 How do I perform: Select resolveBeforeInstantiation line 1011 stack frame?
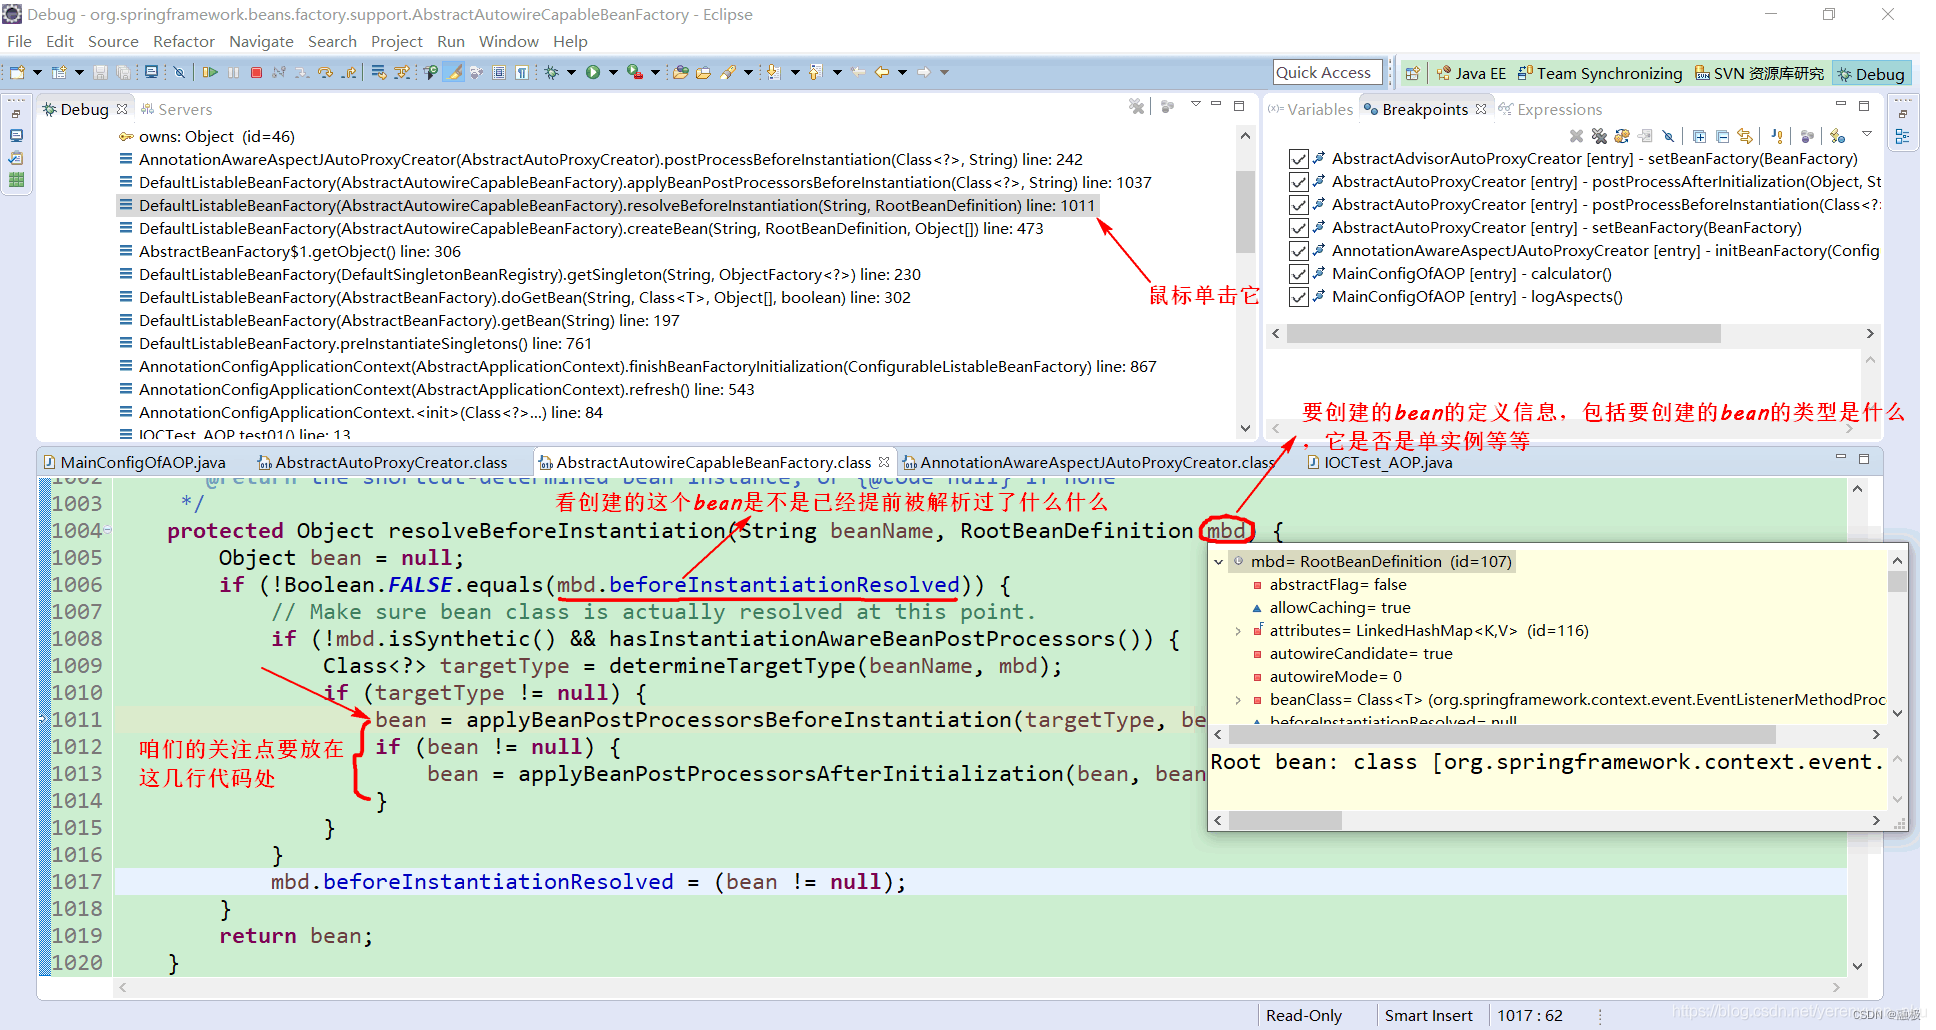(607, 205)
